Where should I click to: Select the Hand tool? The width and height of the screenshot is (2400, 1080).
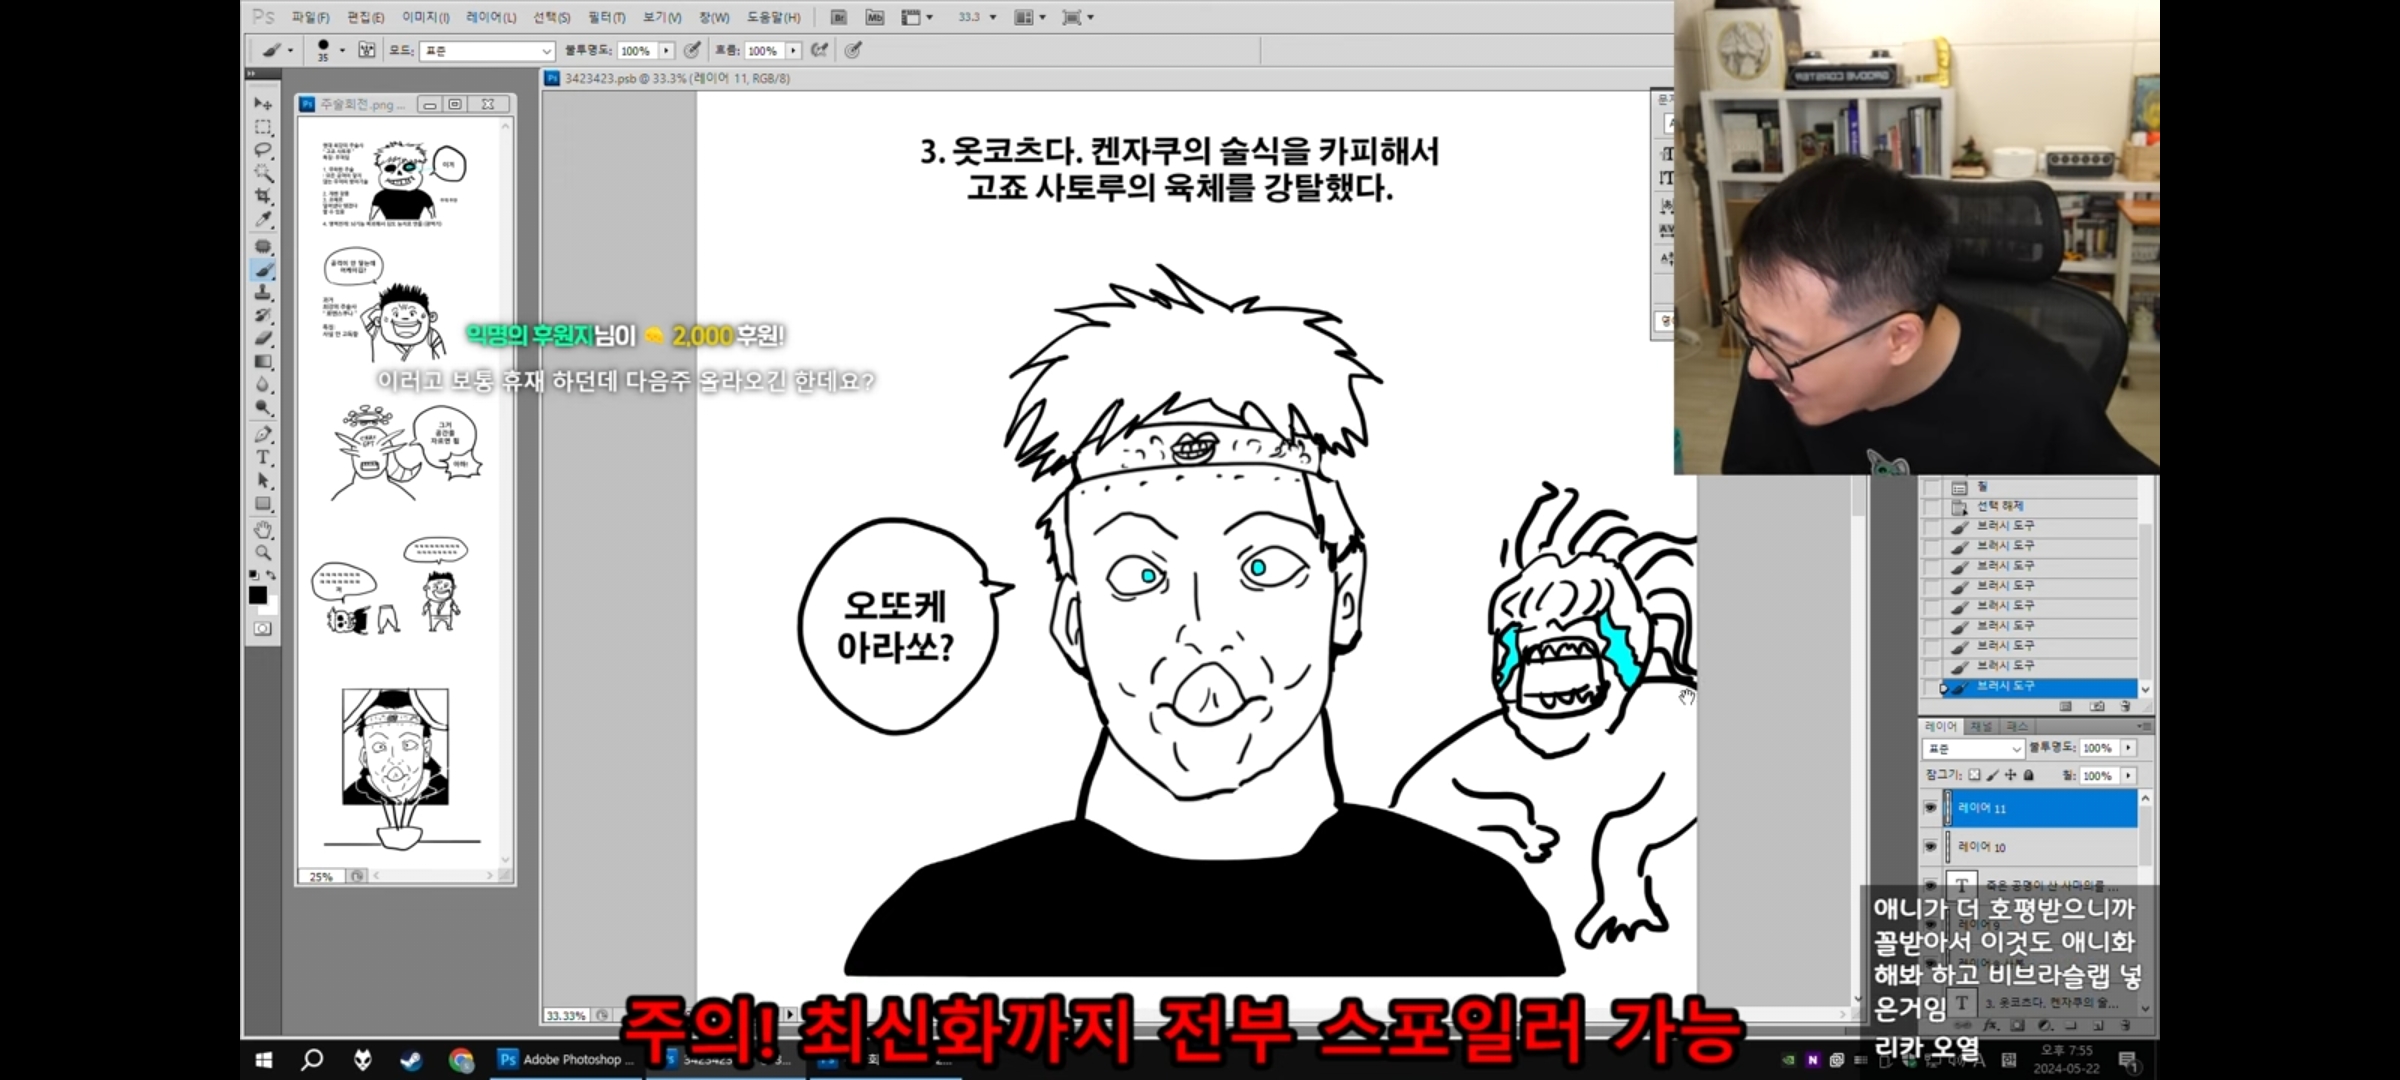click(x=263, y=529)
